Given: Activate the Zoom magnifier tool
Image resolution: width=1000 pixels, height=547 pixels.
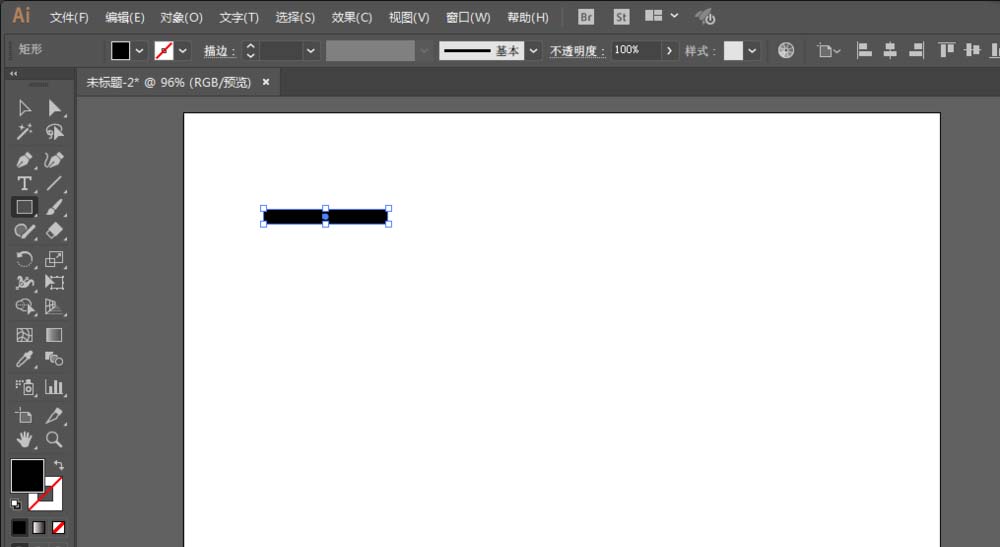Looking at the screenshot, I should pyautogui.click(x=55, y=439).
